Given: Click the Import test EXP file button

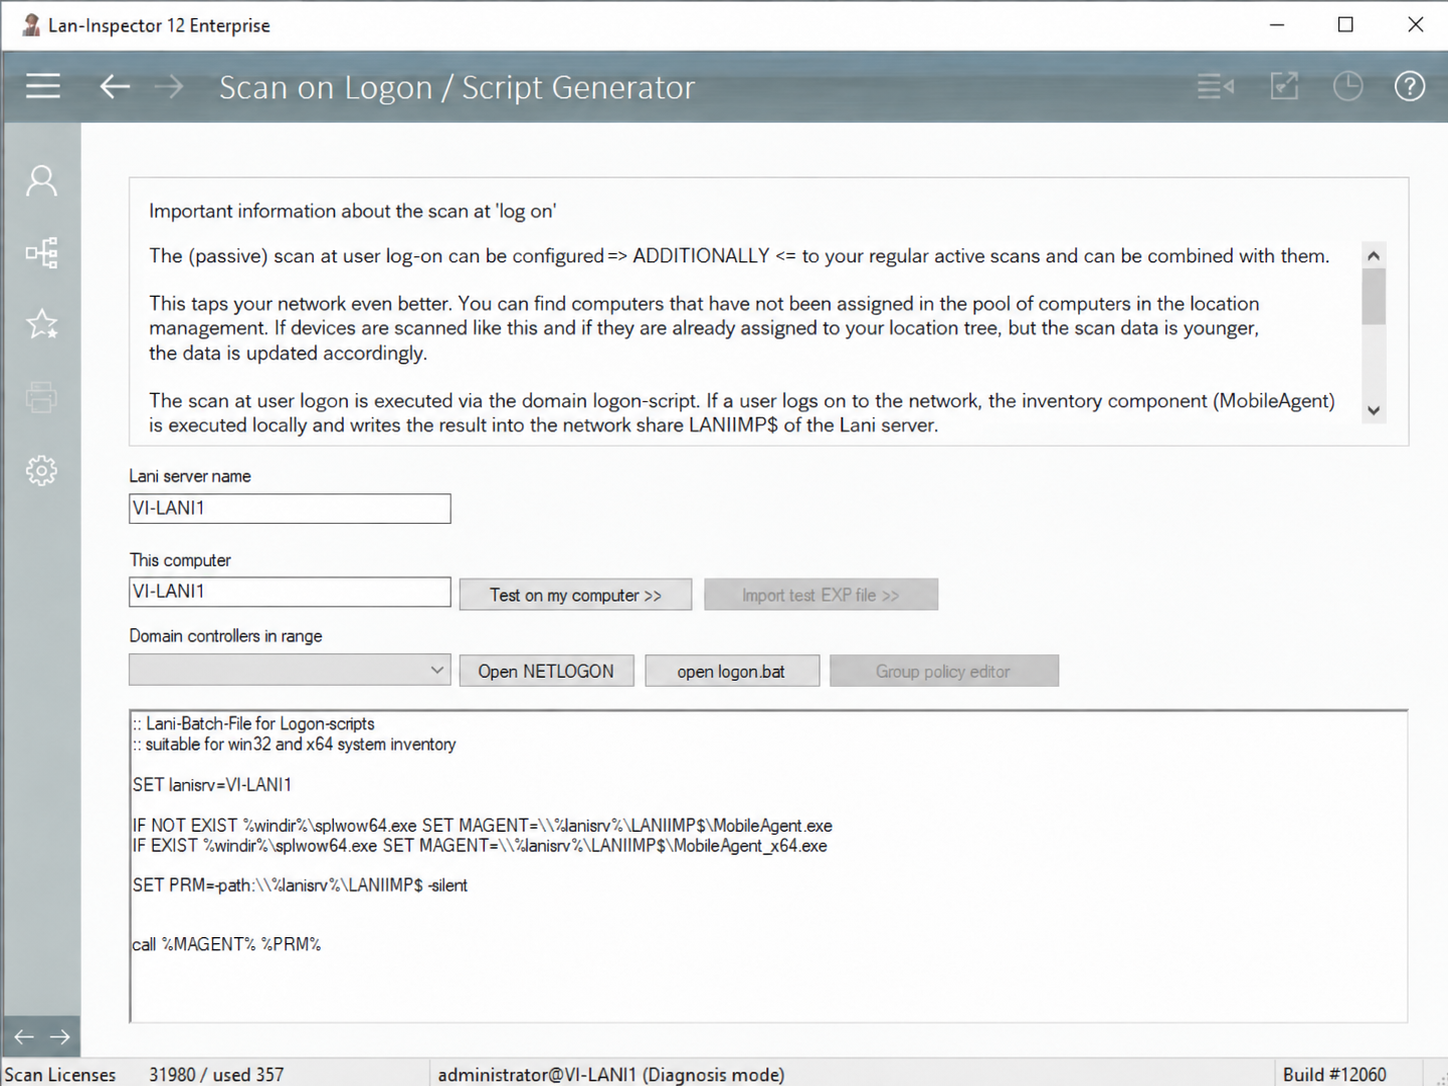Looking at the screenshot, I should (x=821, y=595).
